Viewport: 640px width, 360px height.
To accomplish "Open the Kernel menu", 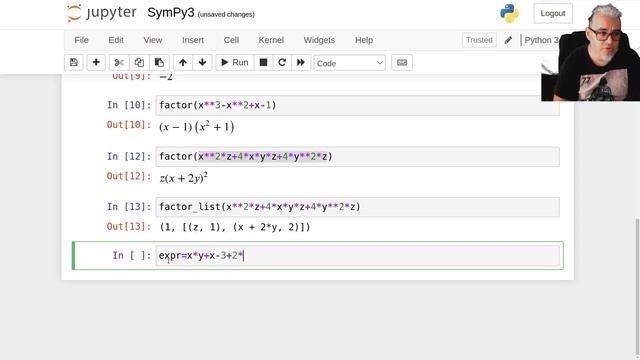I will point(271,40).
